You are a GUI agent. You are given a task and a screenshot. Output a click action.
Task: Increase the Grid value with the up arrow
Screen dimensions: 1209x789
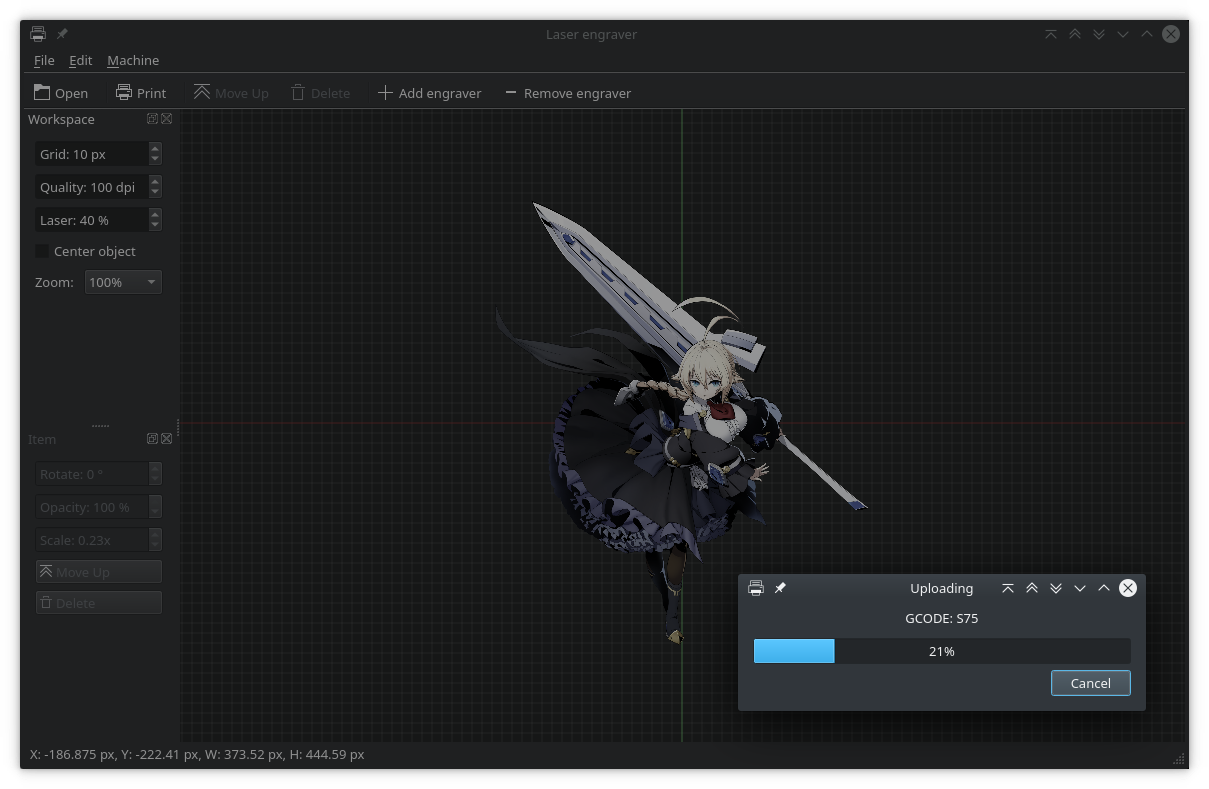(x=155, y=149)
